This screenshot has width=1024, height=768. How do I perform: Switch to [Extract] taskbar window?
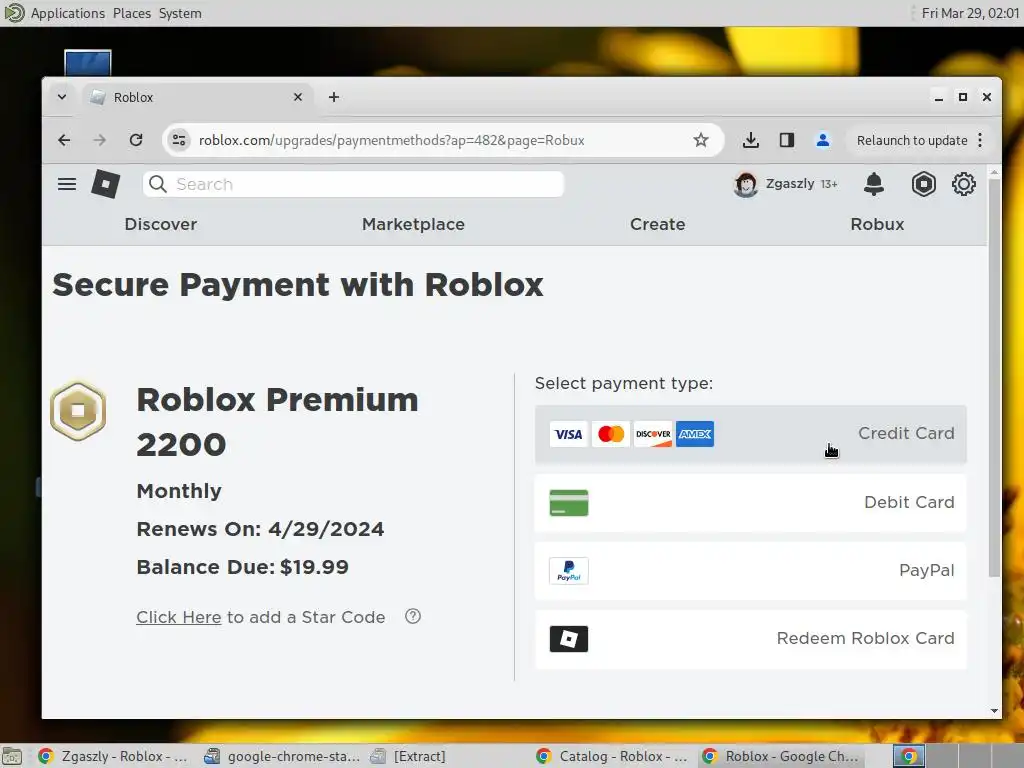pos(408,756)
